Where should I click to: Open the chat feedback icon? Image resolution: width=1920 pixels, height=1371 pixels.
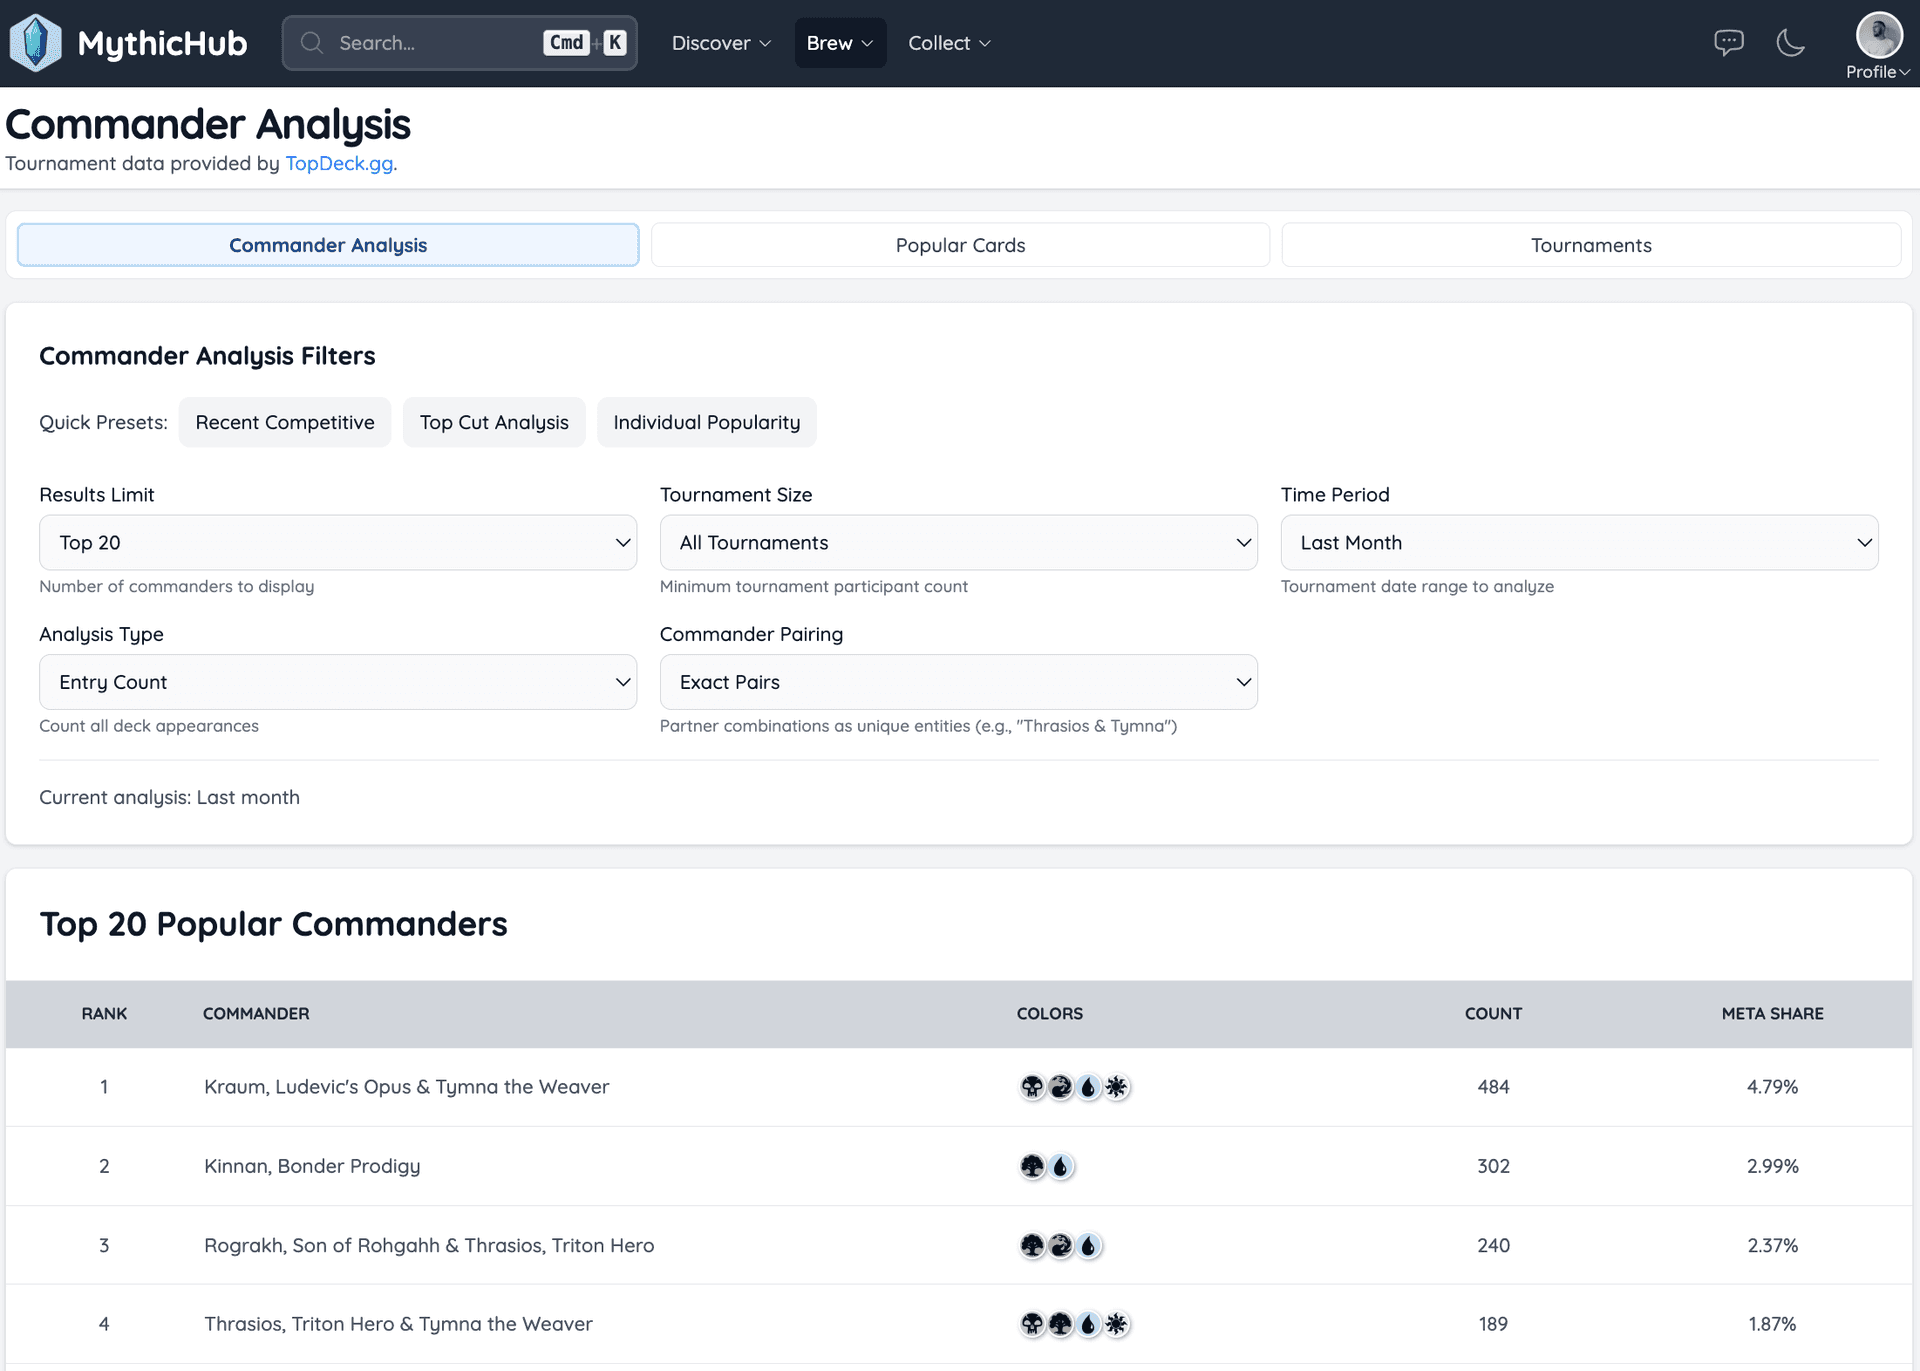coord(1728,42)
